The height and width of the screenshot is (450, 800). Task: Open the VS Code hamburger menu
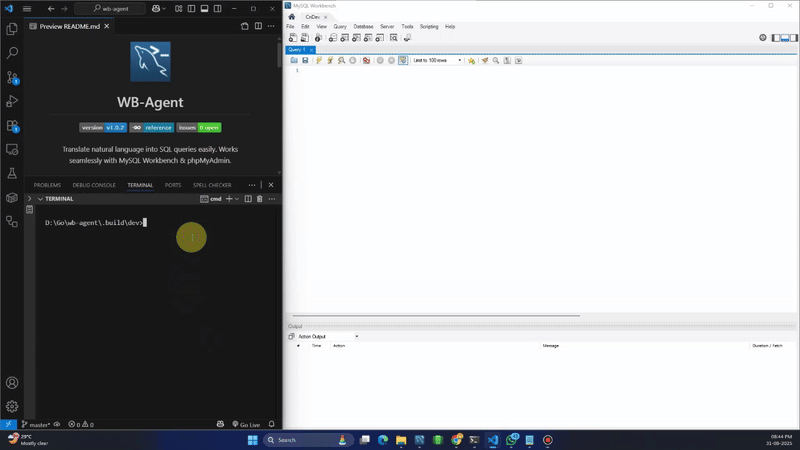click(x=27, y=9)
